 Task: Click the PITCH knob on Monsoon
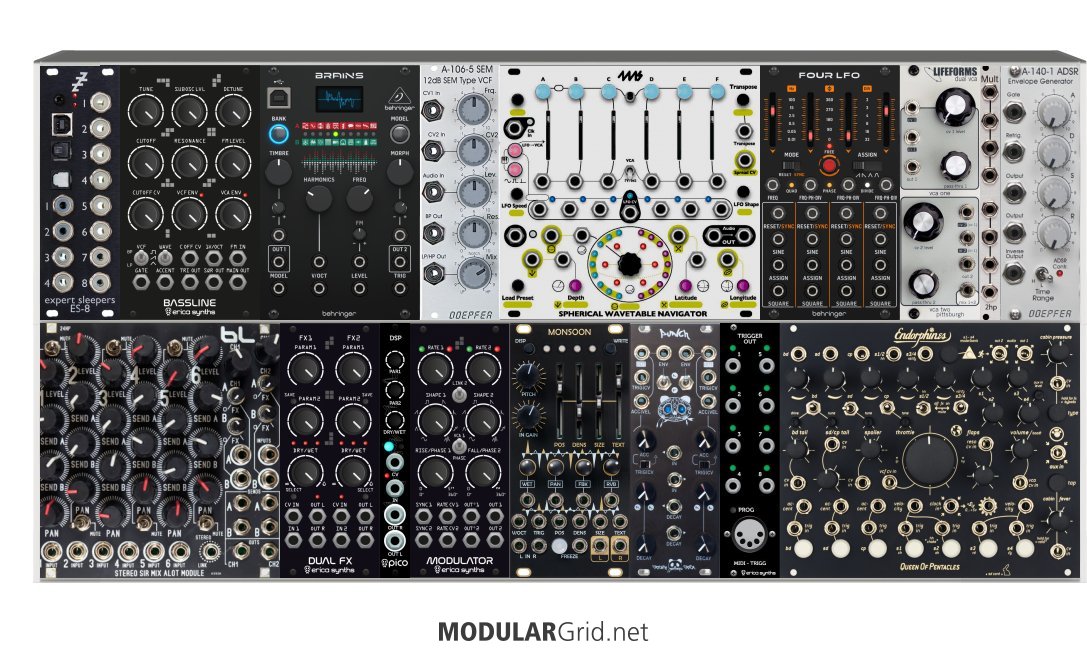(528, 376)
